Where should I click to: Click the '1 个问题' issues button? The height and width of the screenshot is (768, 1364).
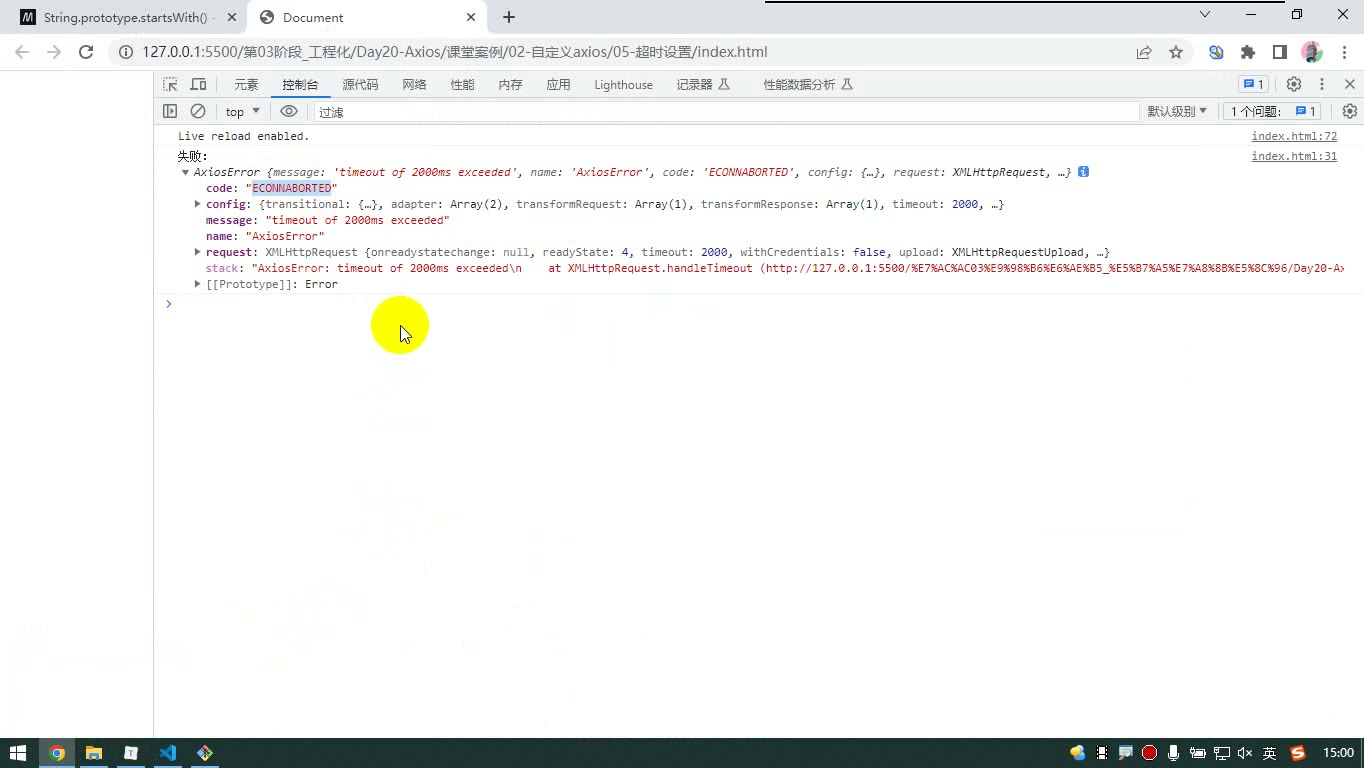[1274, 111]
